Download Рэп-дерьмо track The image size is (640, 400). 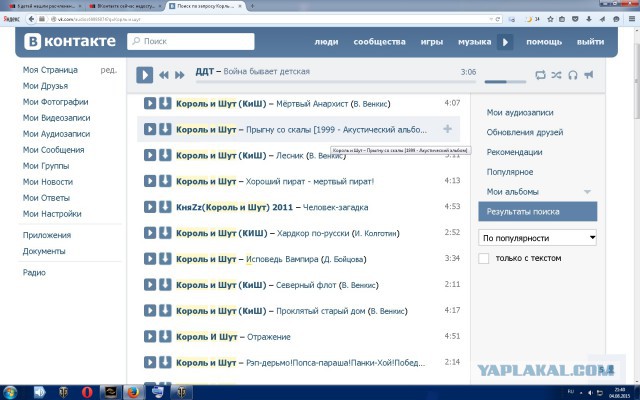tap(165, 362)
